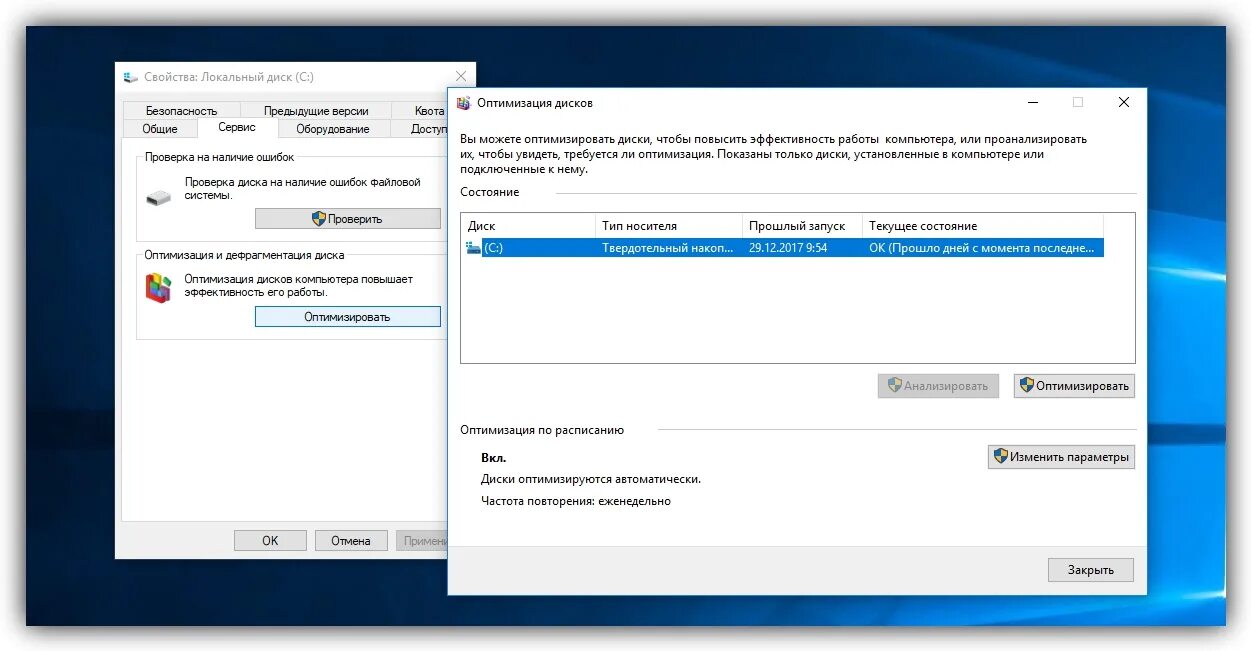Open the Оборудование tab
1251x651 pixels.
331,128
